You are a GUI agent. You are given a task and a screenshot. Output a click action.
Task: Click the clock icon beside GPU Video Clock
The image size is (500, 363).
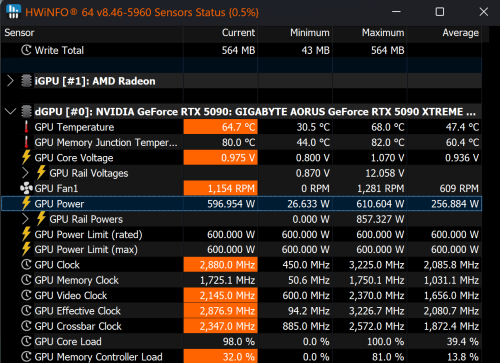(26, 295)
